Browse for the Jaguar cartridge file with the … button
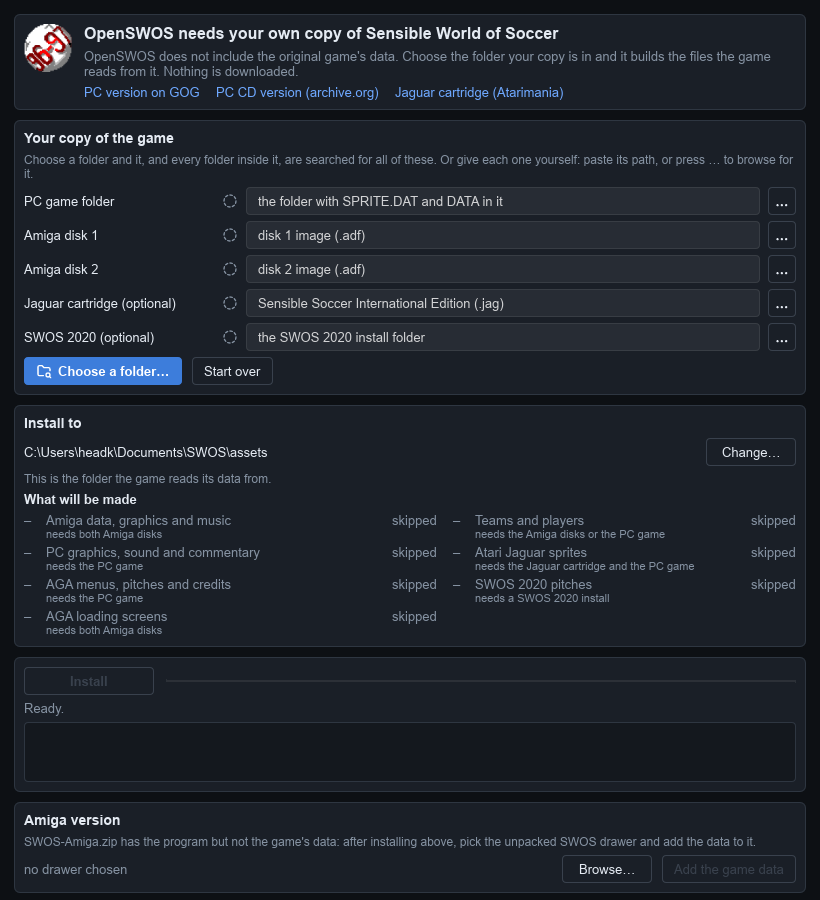Screen dimensions: 820x900 pyautogui.click(x=782, y=303)
